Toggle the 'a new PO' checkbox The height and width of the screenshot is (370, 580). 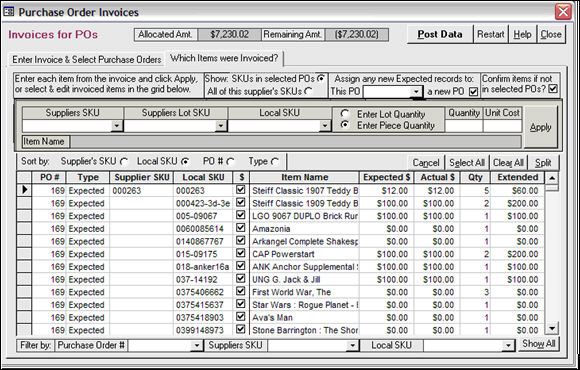tap(473, 91)
